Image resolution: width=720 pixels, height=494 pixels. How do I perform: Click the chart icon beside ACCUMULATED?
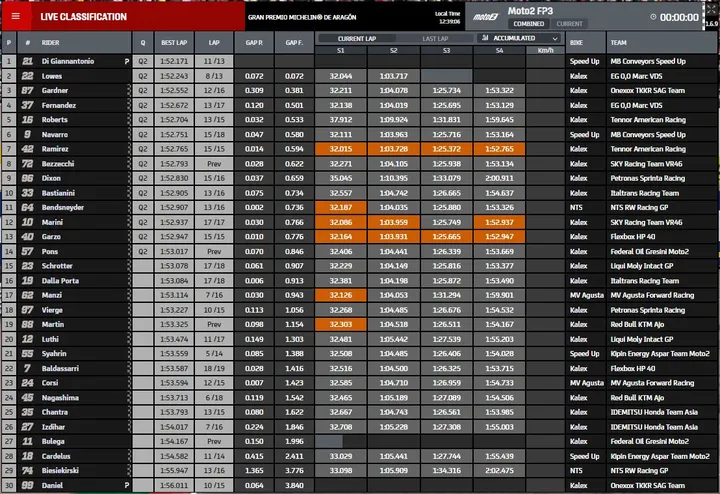(485, 38)
